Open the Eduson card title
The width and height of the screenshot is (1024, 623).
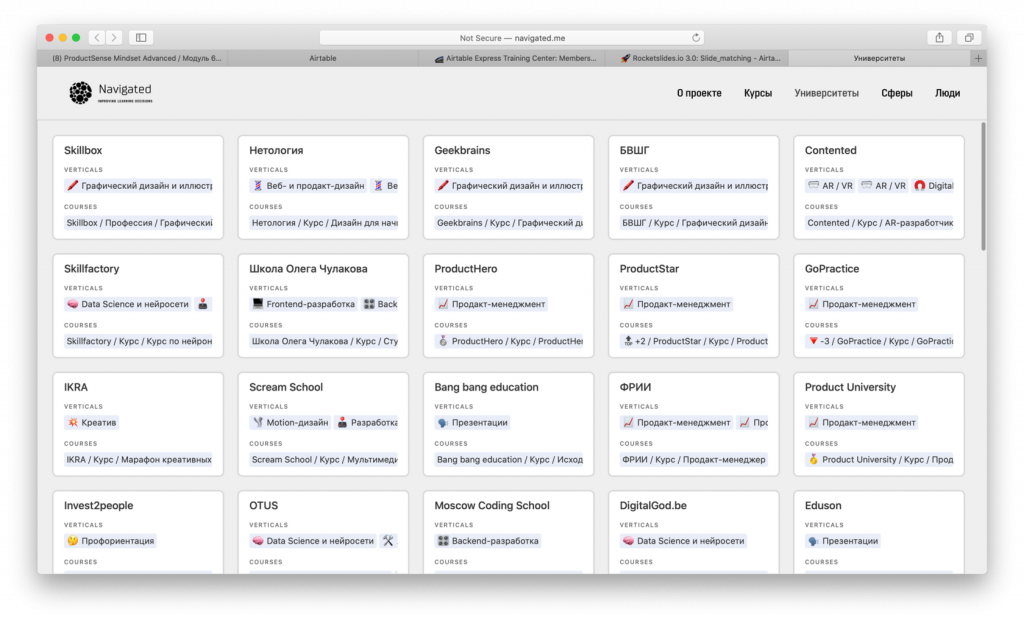pos(823,505)
